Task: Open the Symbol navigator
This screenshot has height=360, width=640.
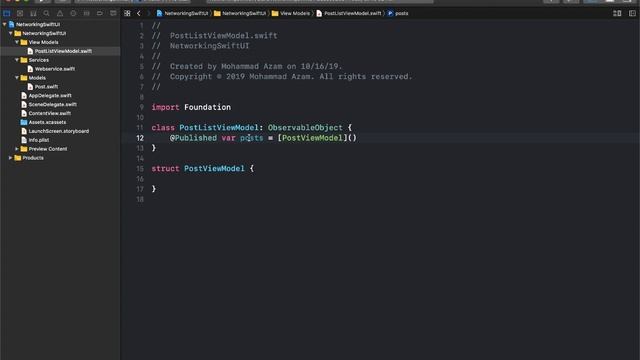Action: tap(33, 13)
